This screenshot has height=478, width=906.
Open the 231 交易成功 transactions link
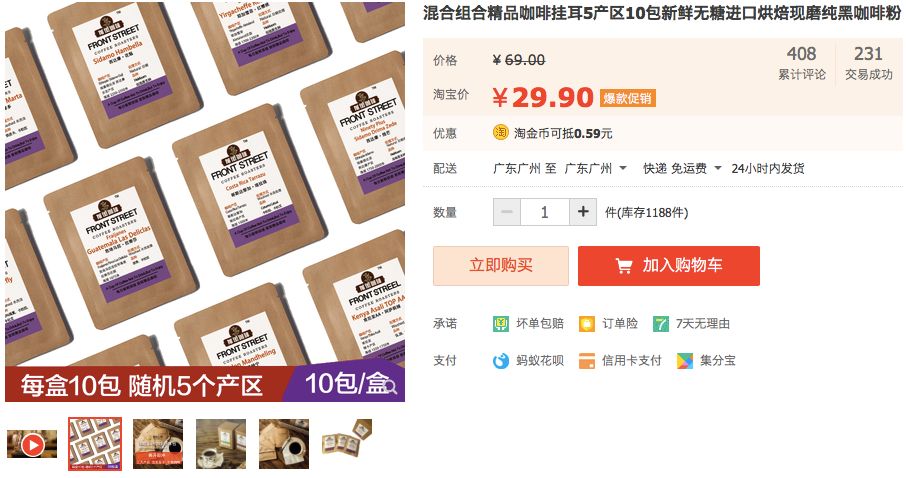[x=868, y=63]
